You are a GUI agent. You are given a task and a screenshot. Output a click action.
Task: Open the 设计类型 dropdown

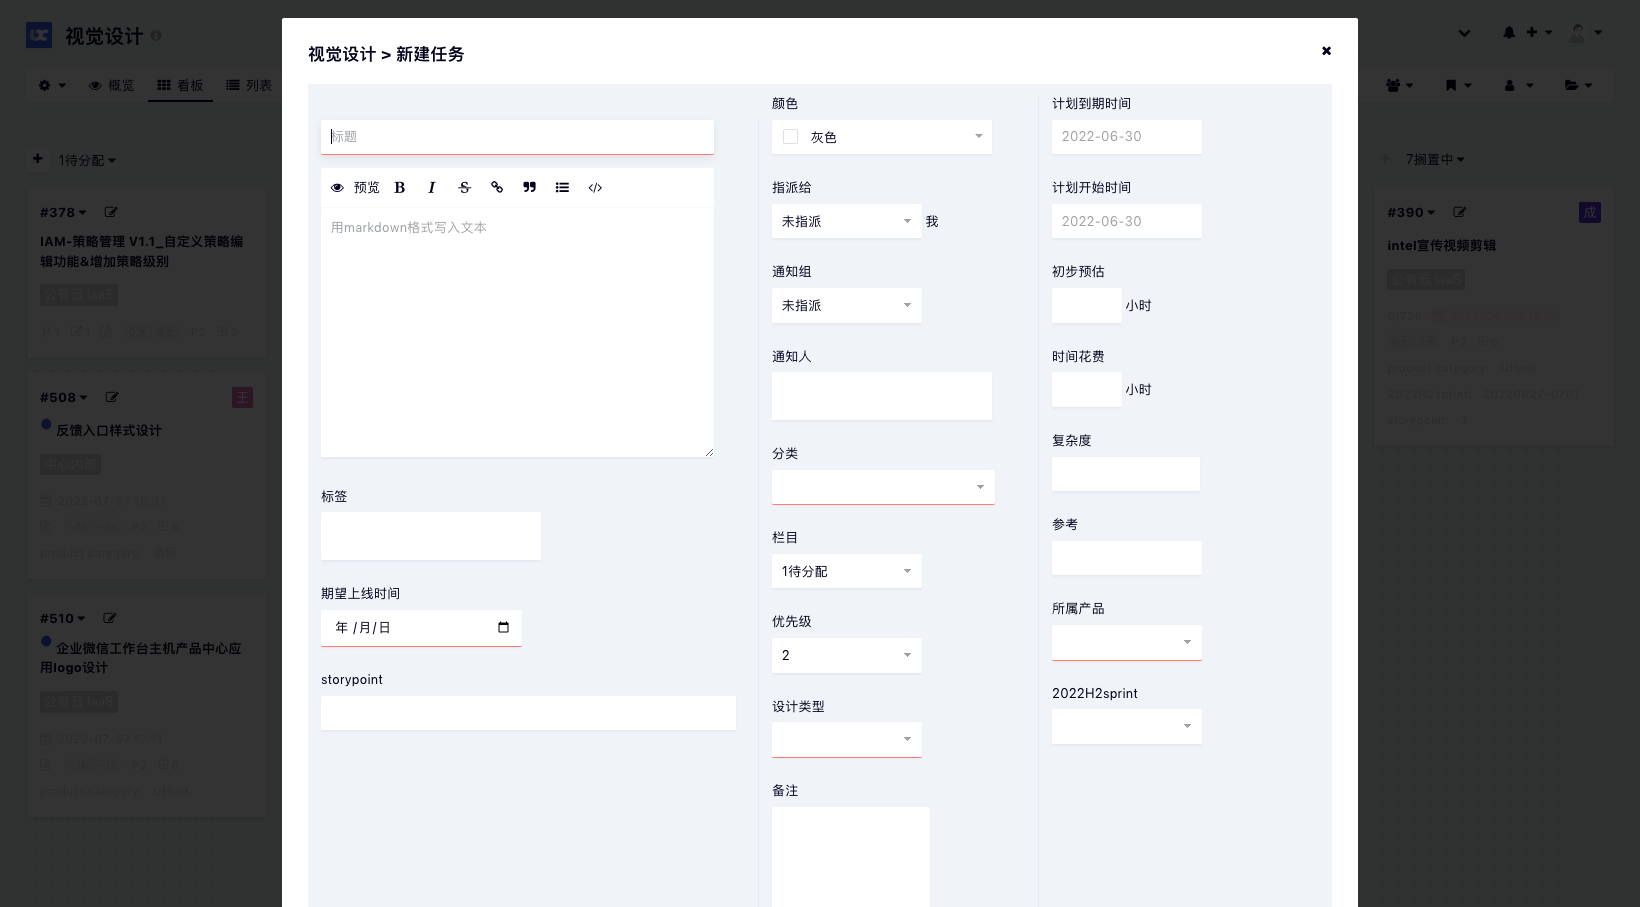click(x=847, y=740)
